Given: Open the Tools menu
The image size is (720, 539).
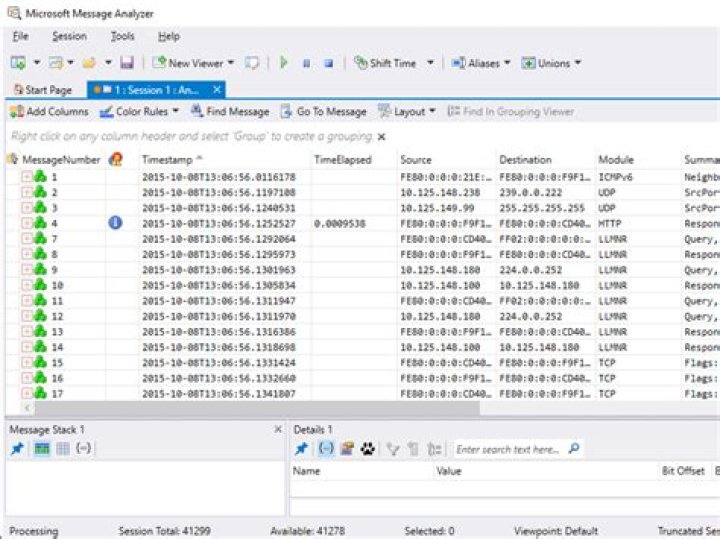Looking at the screenshot, I should pos(122,36).
